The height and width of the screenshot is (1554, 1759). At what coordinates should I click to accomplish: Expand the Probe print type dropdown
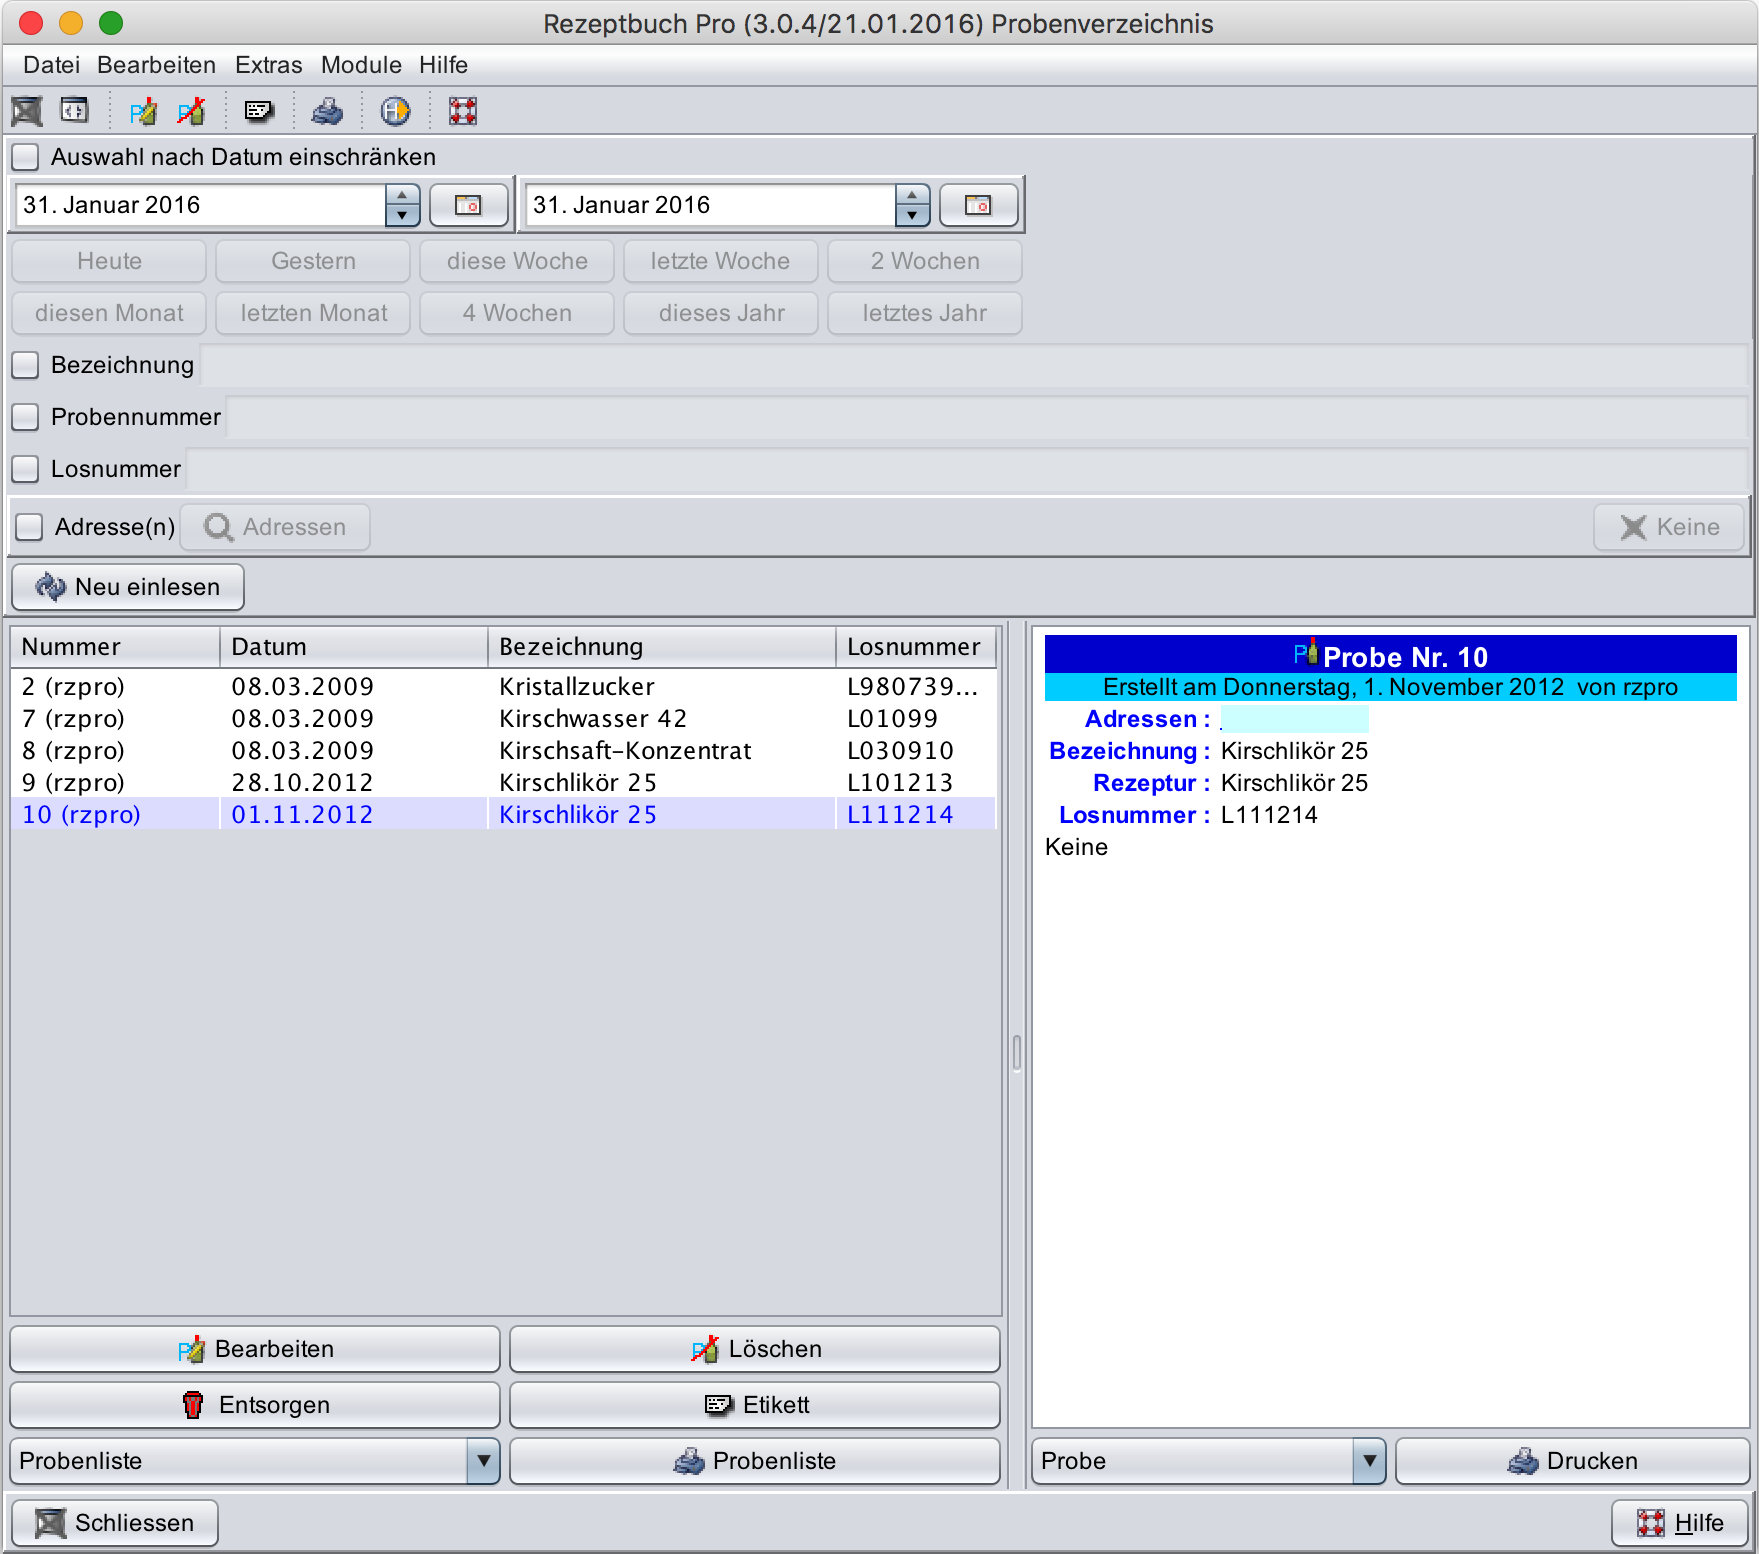click(x=1369, y=1461)
